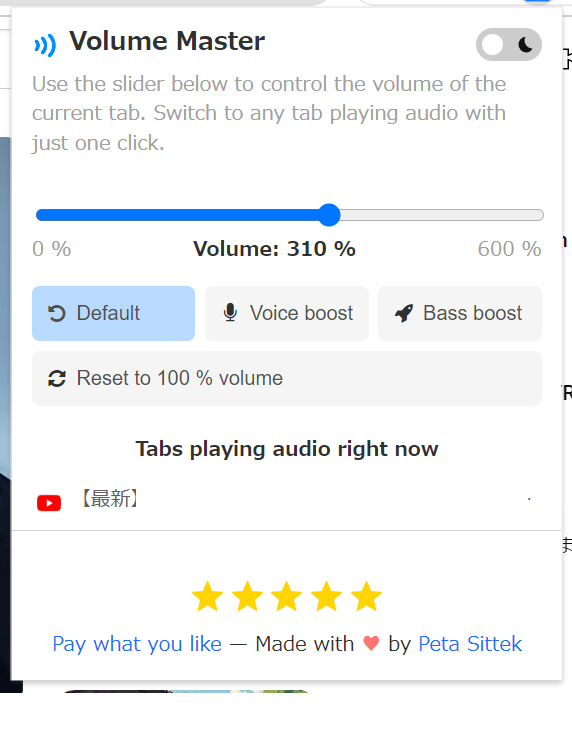
Task: Enable the Voice boost preset
Action: click(x=286, y=313)
